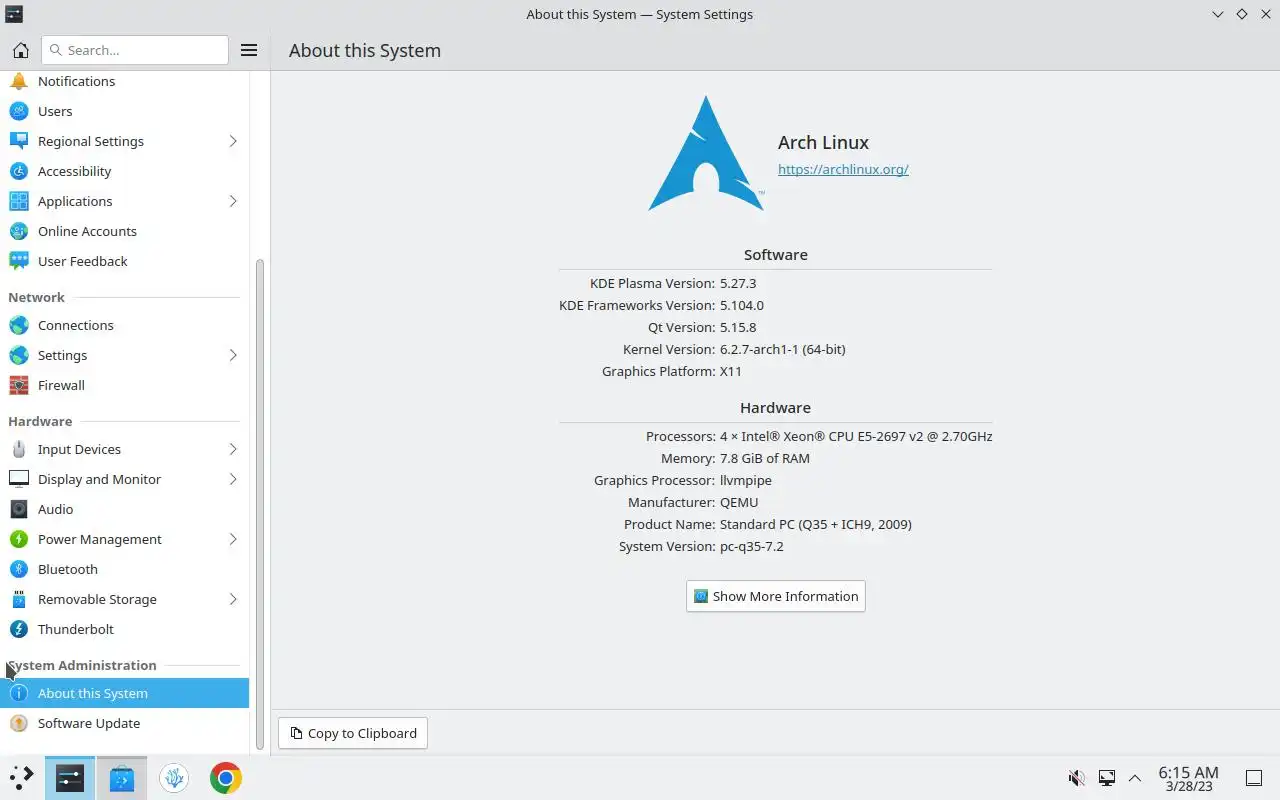Expand the Removable Storage chevron

[233, 599]
